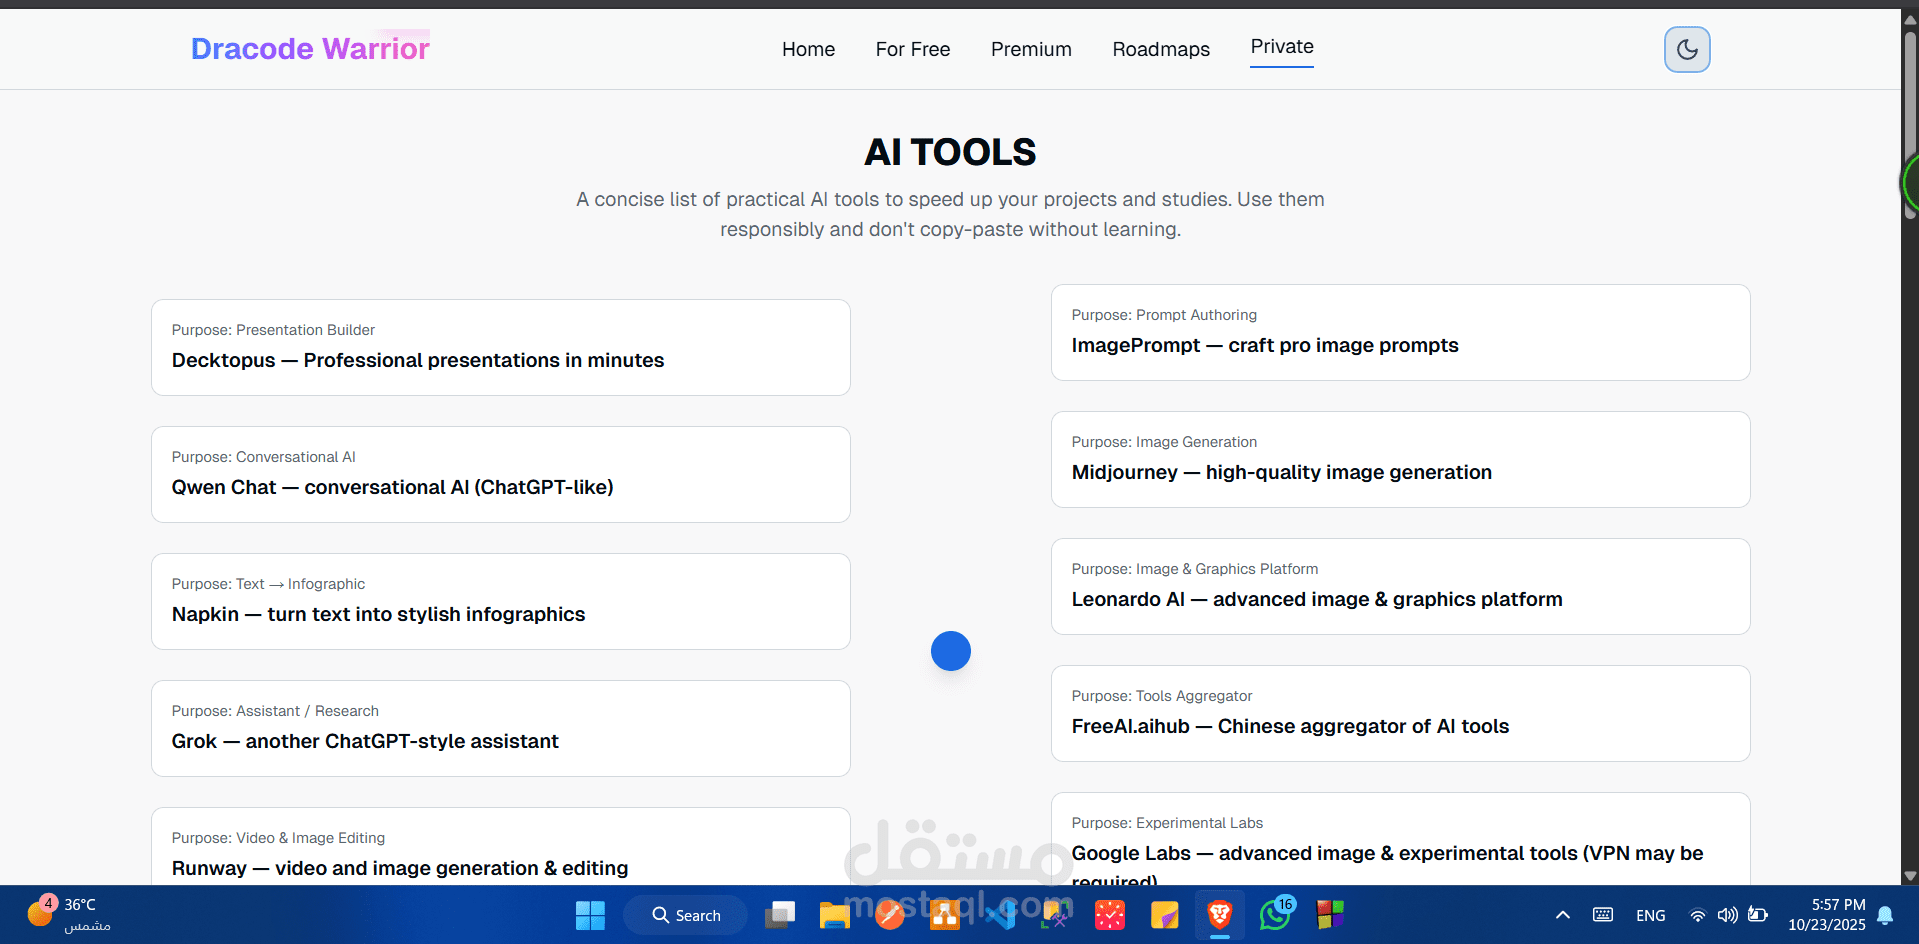Open the notification bell
The height and width of the screenshot is (944, 1919).
pos(1885,915)
